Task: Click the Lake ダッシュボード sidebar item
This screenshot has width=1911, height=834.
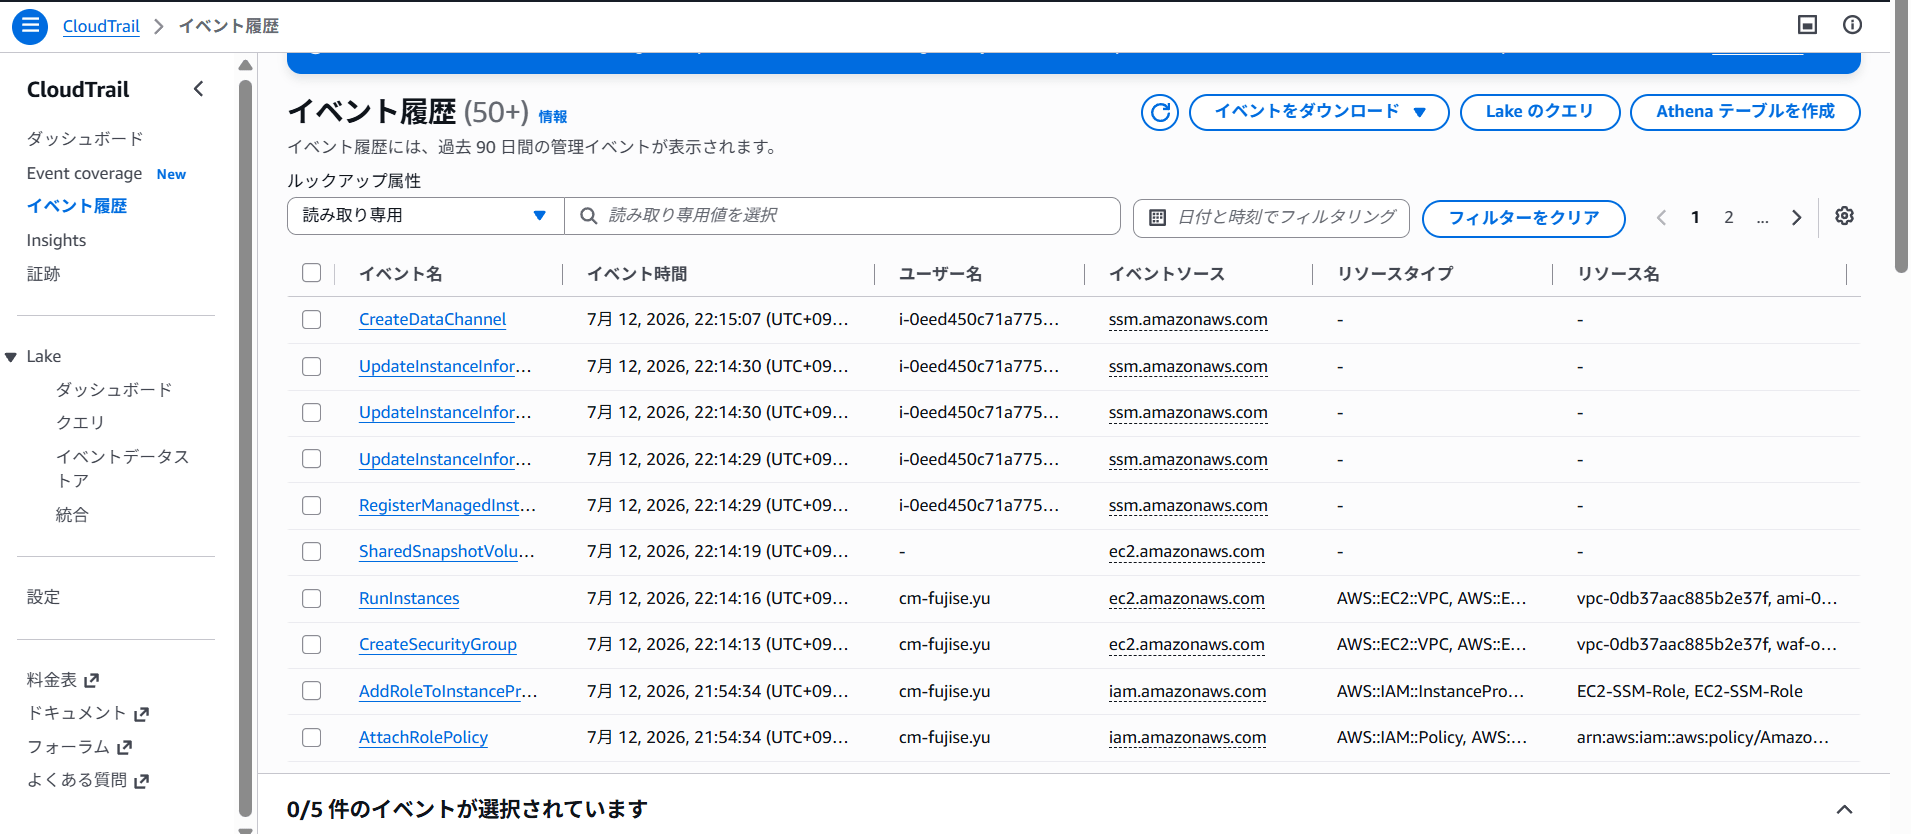Action: (x=114, y=390)
